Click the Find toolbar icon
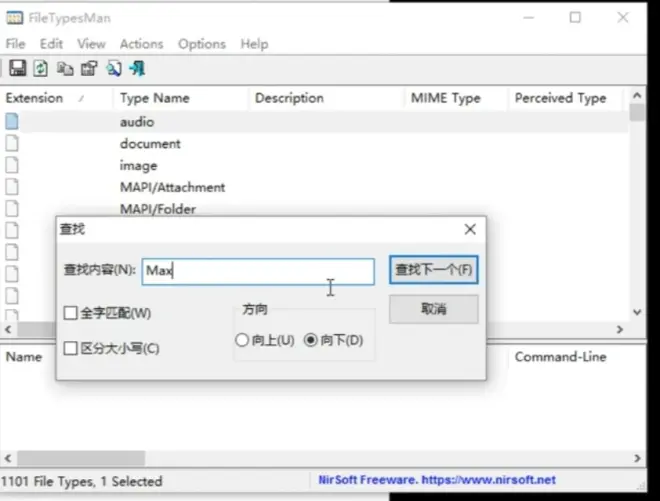The height and width of the screenshot is (501, 660). point(113,69)
